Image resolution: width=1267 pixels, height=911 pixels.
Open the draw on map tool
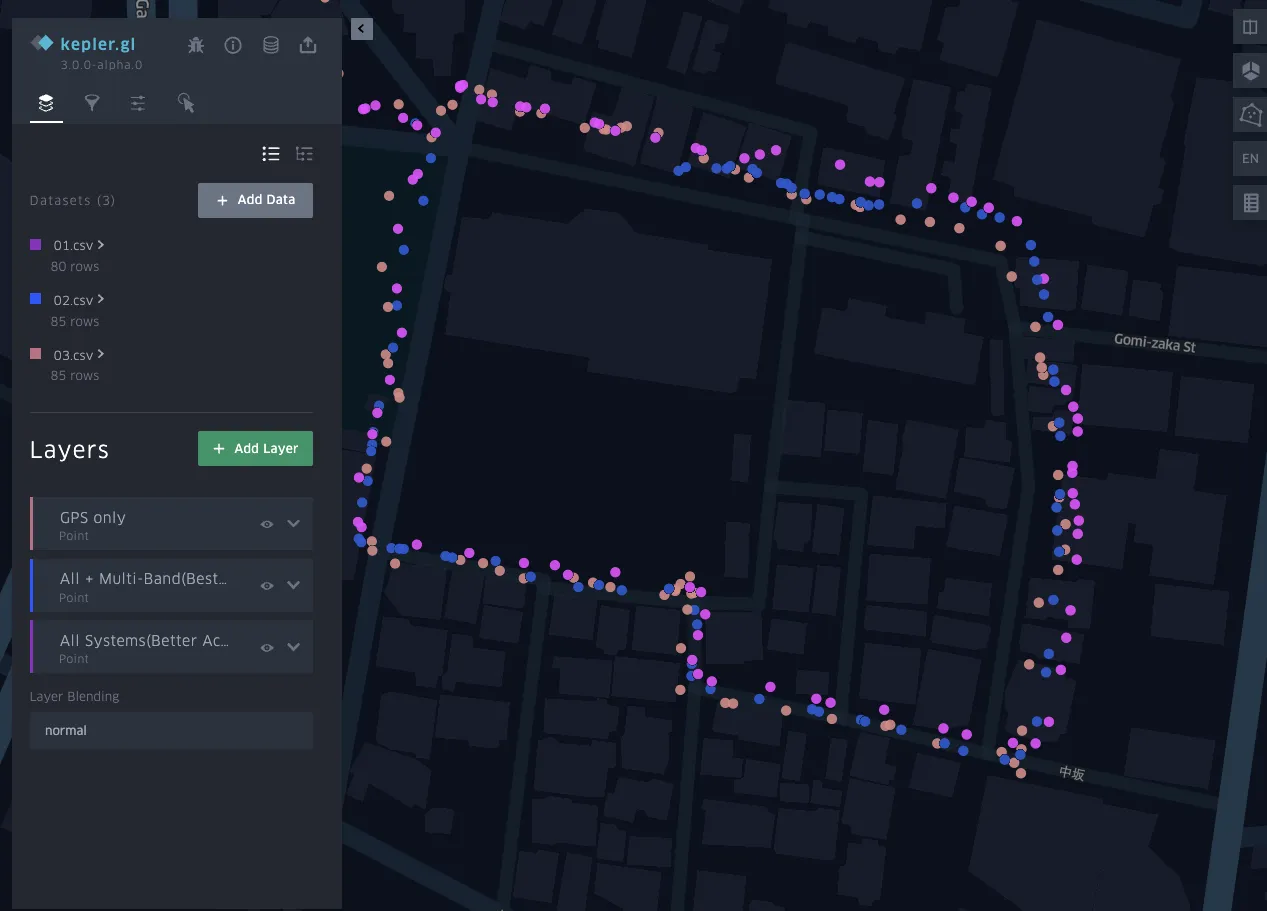[1250, 115]
